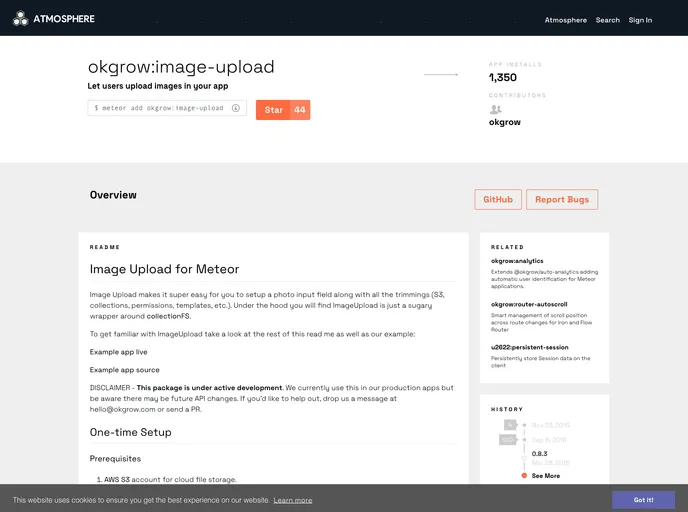Open the Example app source link
This screenshot has width=688, height=512.
(125, 370)
